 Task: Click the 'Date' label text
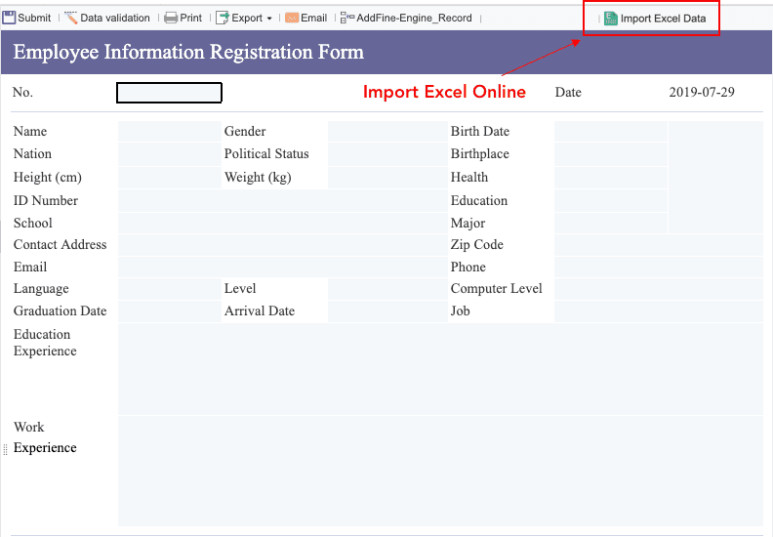tap(568, 92)
